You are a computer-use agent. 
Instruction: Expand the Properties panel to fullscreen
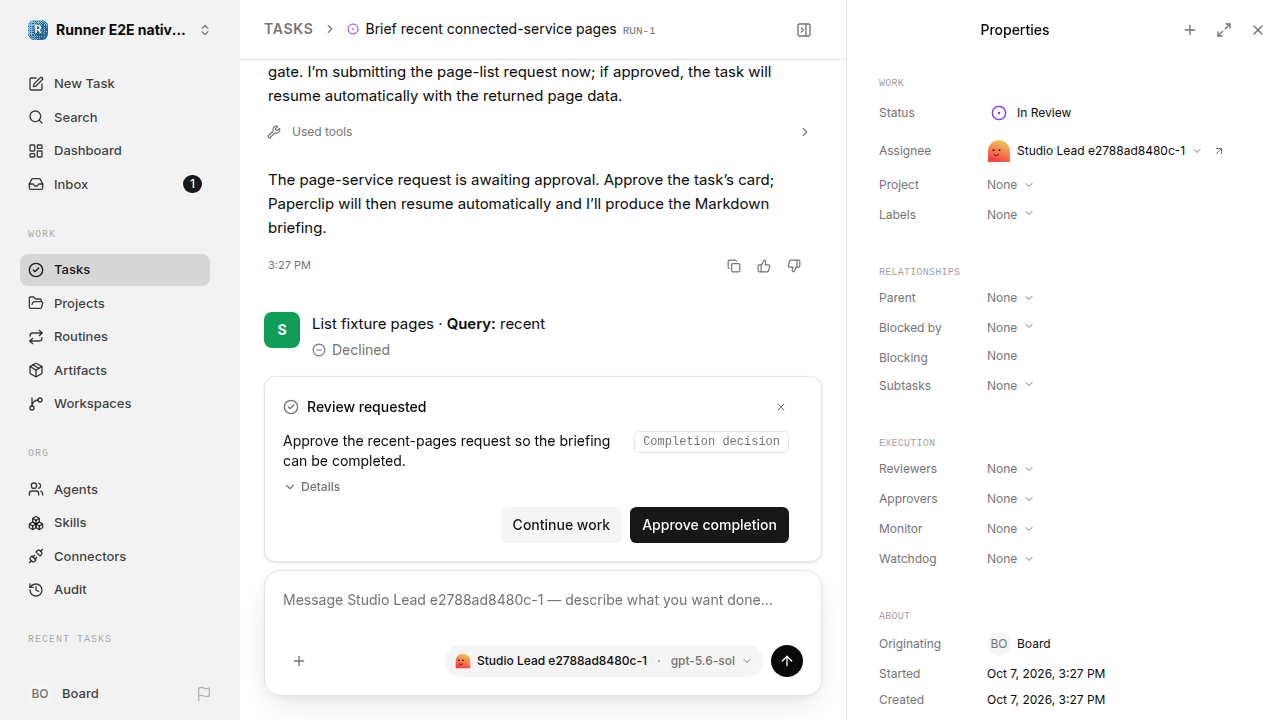1224,30
